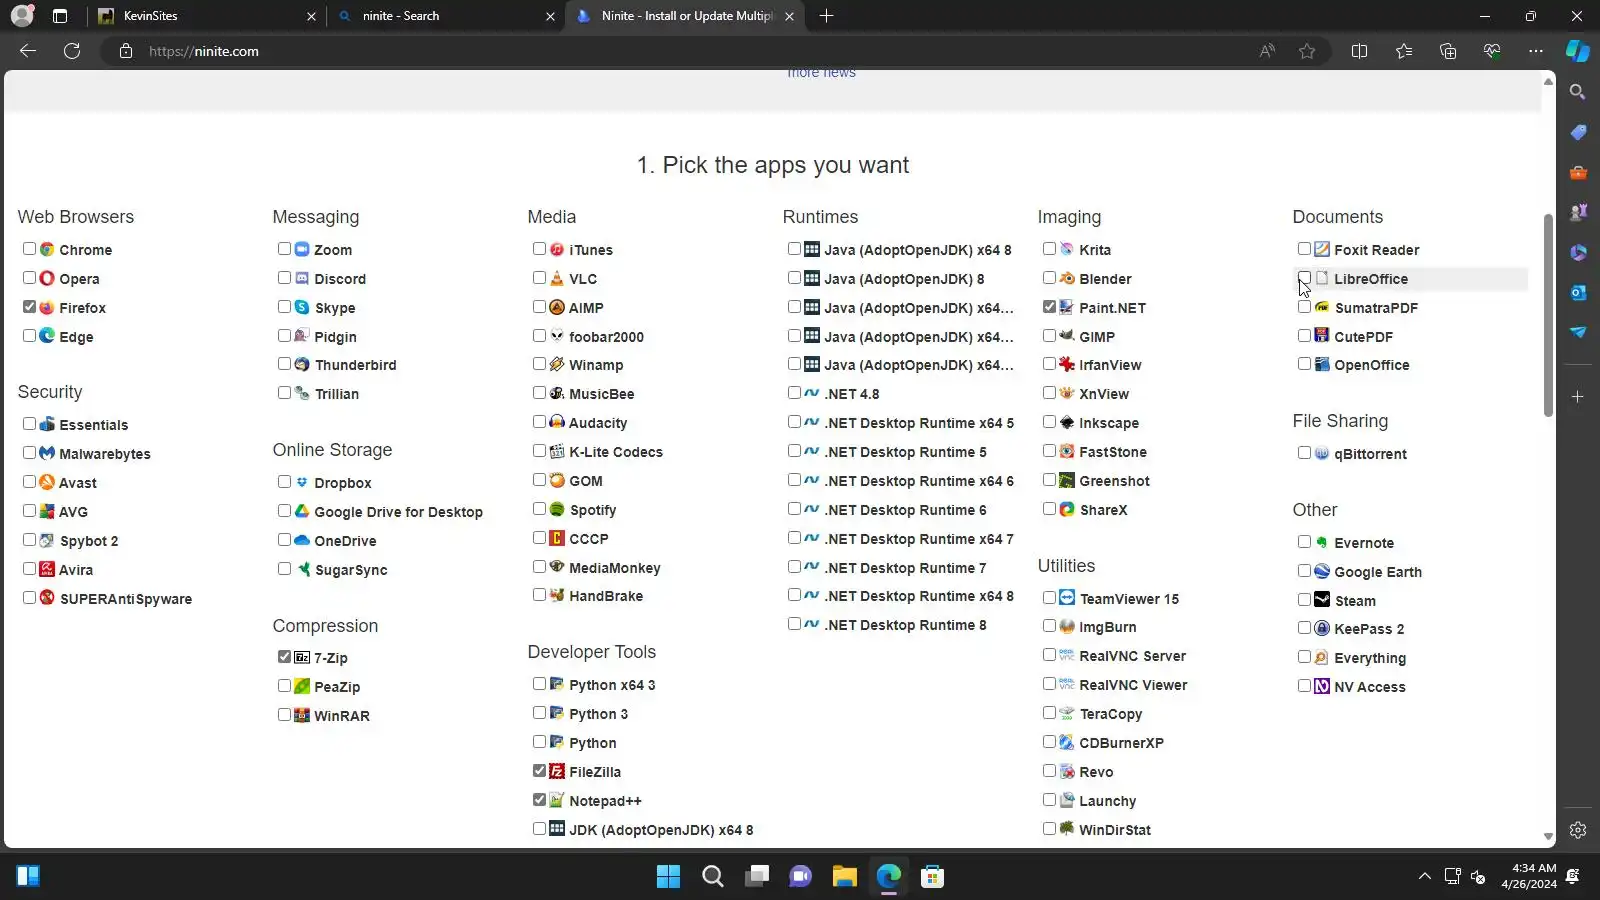Check the OneDrive checkbox
The height and width of the screenshot is (900, 1600).
click(284, 540)
